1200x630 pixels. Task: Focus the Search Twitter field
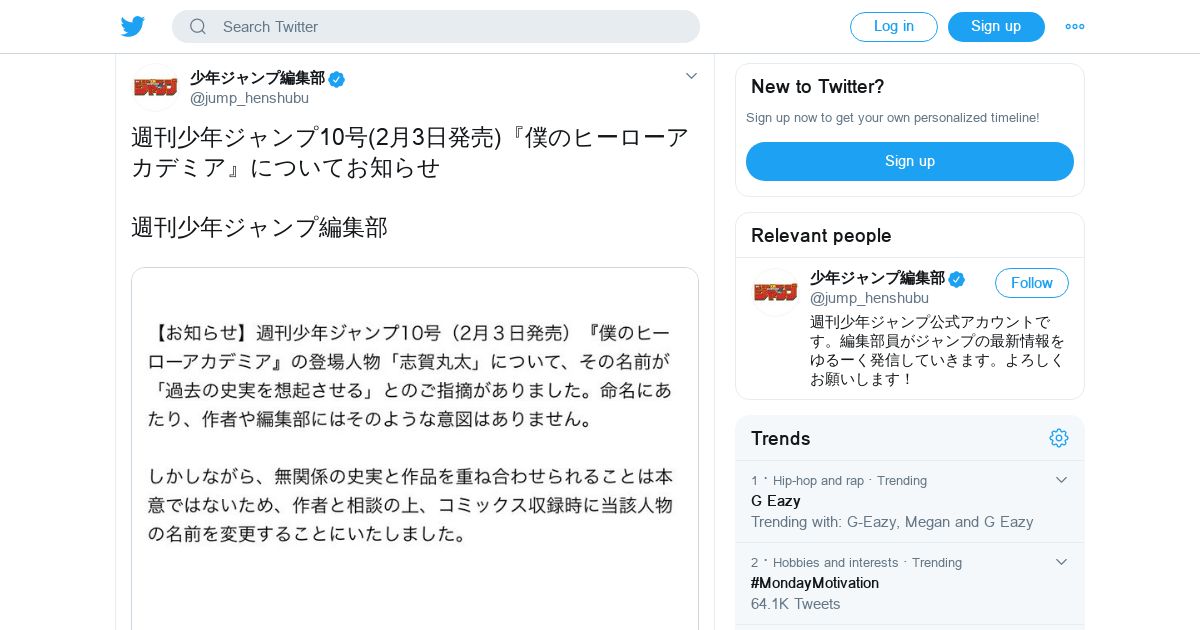[436, 27]
